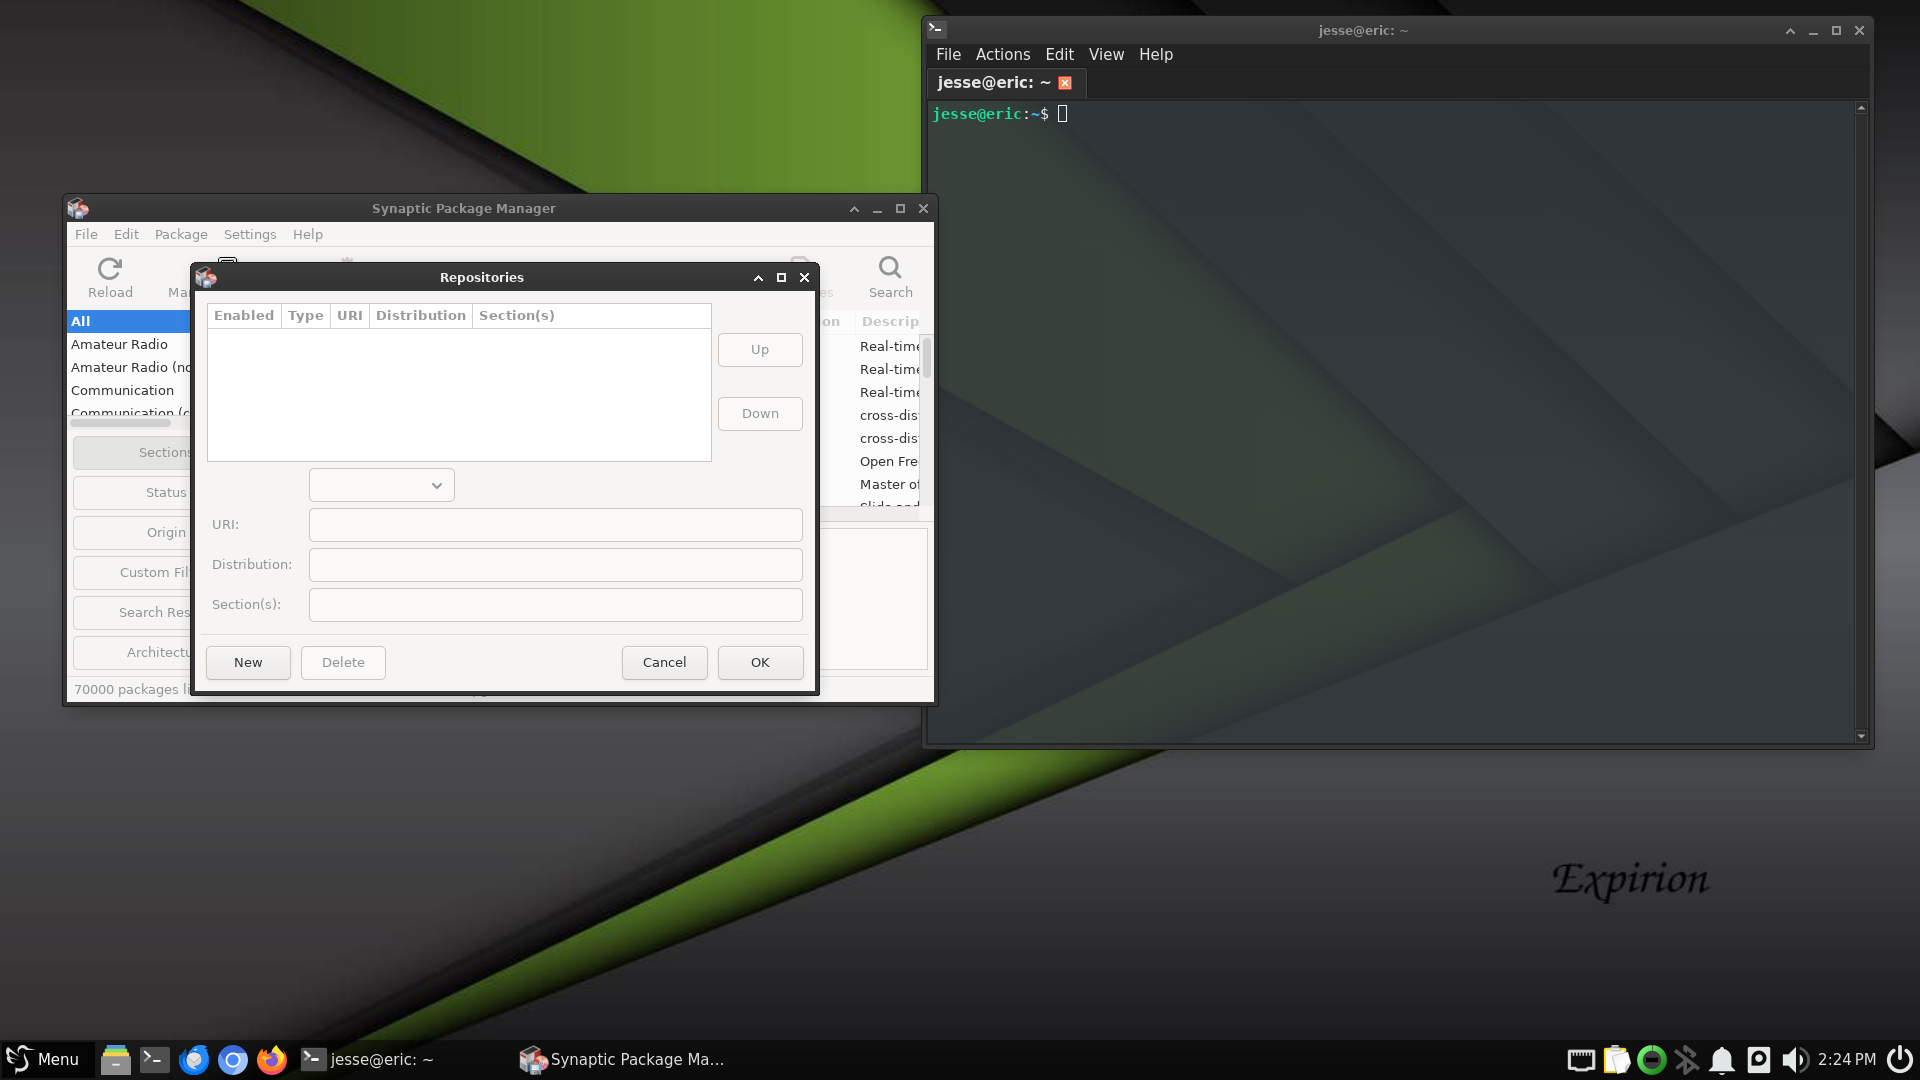The width and height of the screenshot is (1920, 1080).
Task: Click OK in Repositories dialog
Action: tap(760, 662)
